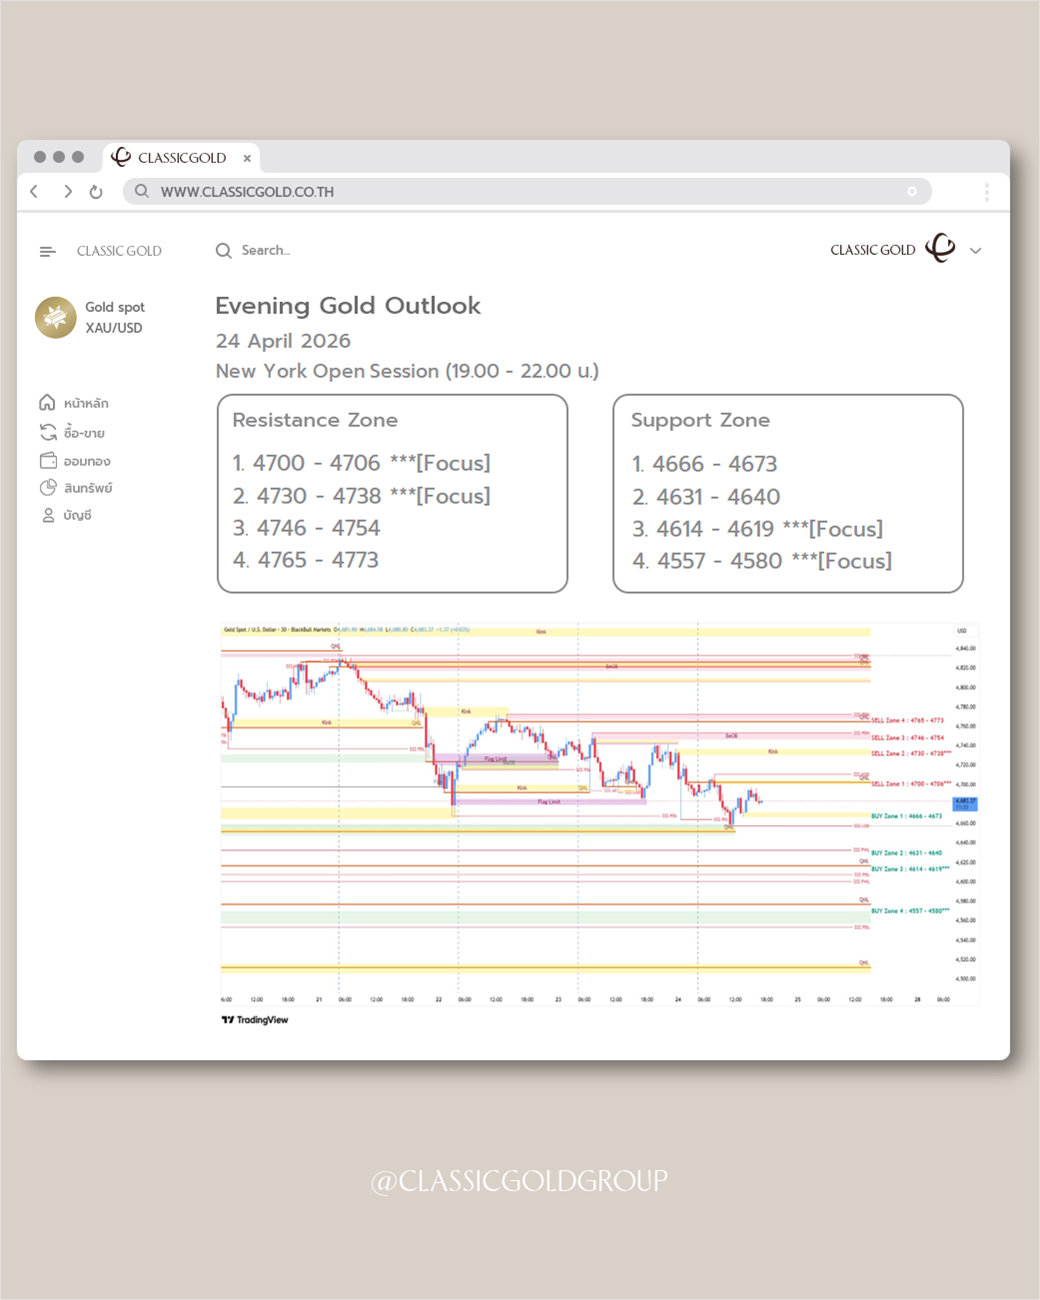Open the hamburger menu beside Classic Gold
The width and height of the screenshot is (1040, 1300).
click(x=47, y=251)
